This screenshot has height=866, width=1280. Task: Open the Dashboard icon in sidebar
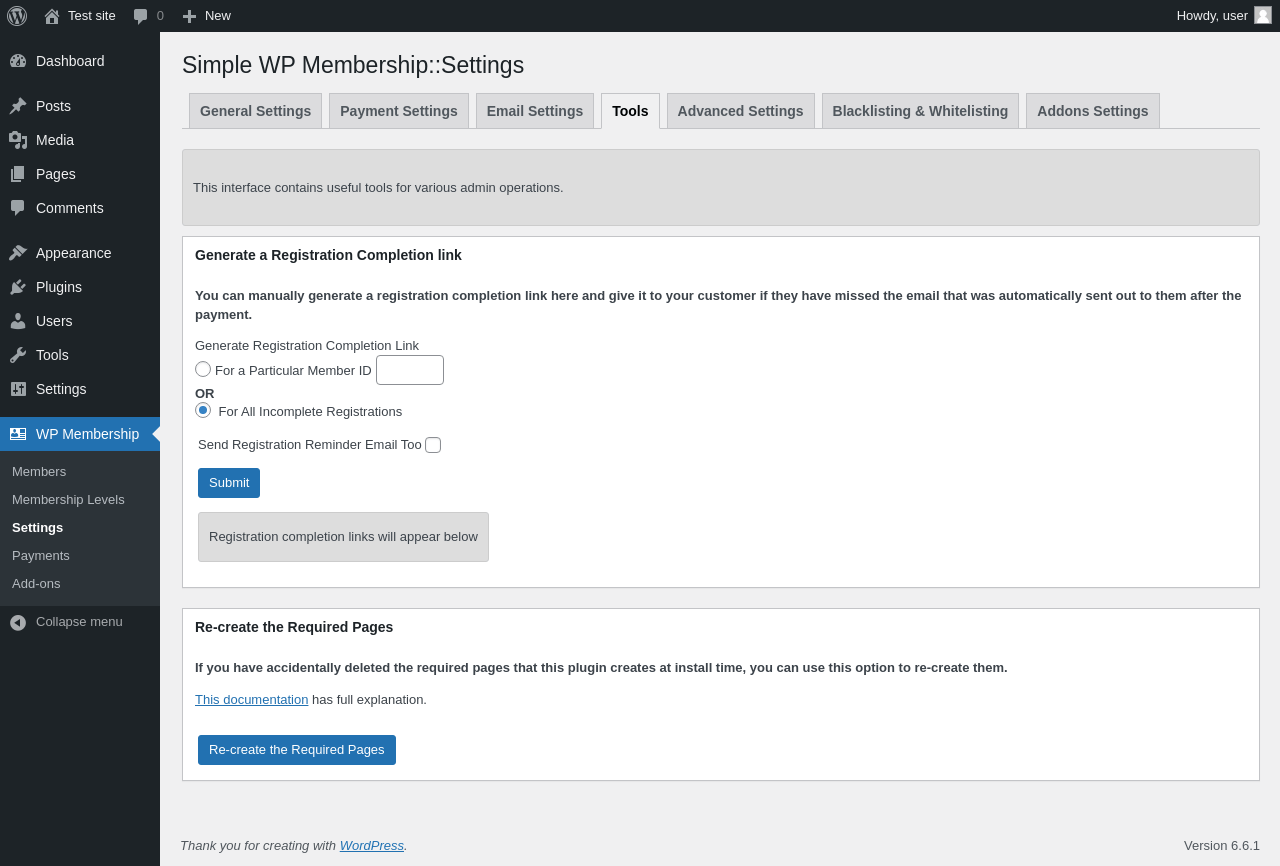point(18,61)
